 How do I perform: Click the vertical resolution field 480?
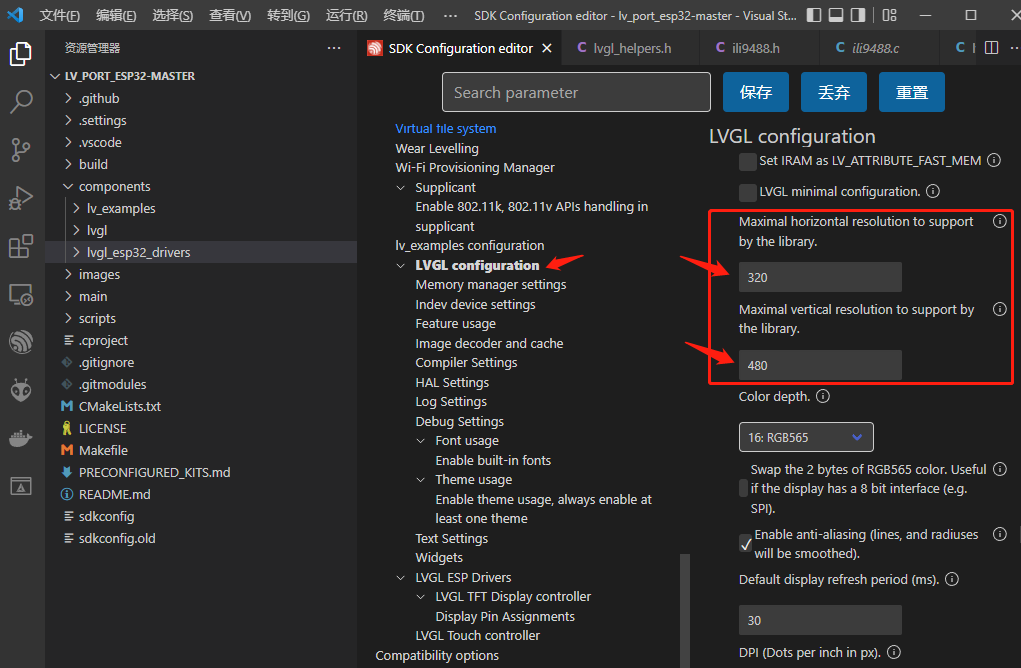(x=820, y=365)
